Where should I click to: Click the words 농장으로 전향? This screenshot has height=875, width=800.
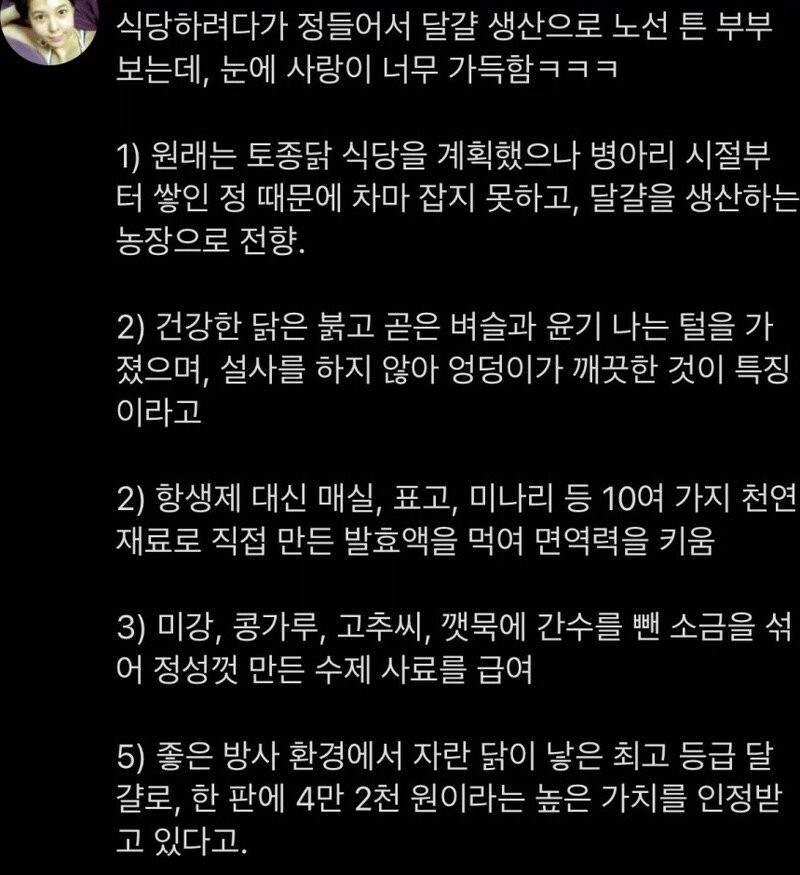coord(211,241)
